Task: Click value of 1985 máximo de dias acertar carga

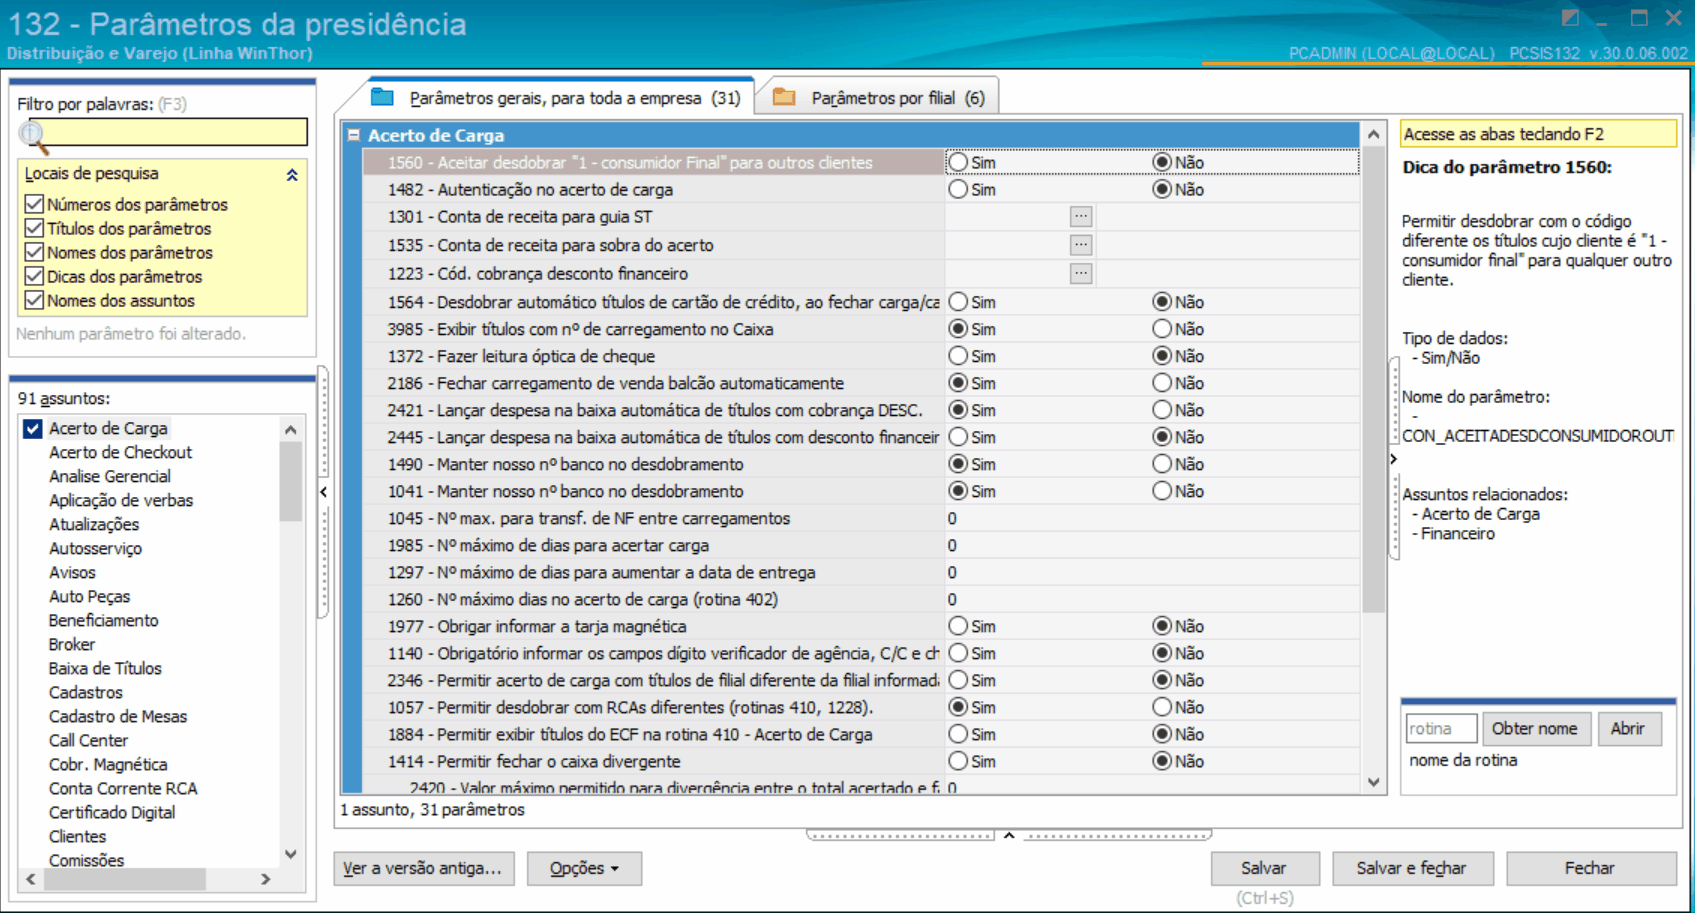Action: click(1151, 545)
